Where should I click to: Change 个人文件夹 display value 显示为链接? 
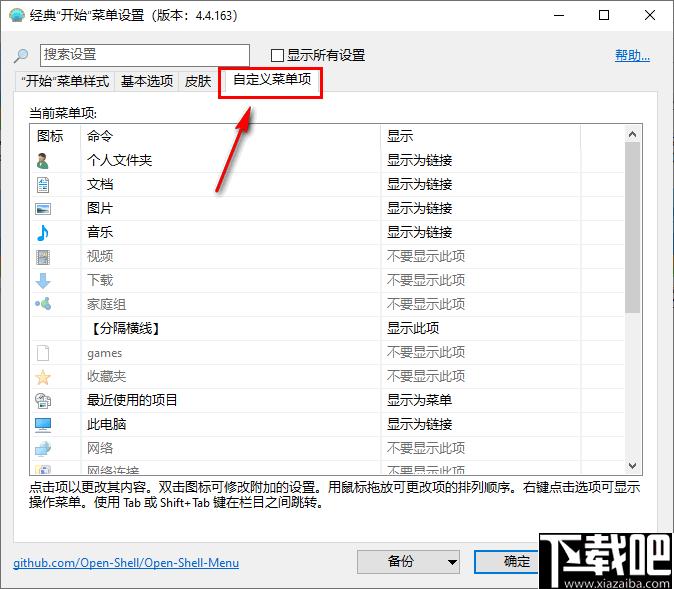[420, 161]
